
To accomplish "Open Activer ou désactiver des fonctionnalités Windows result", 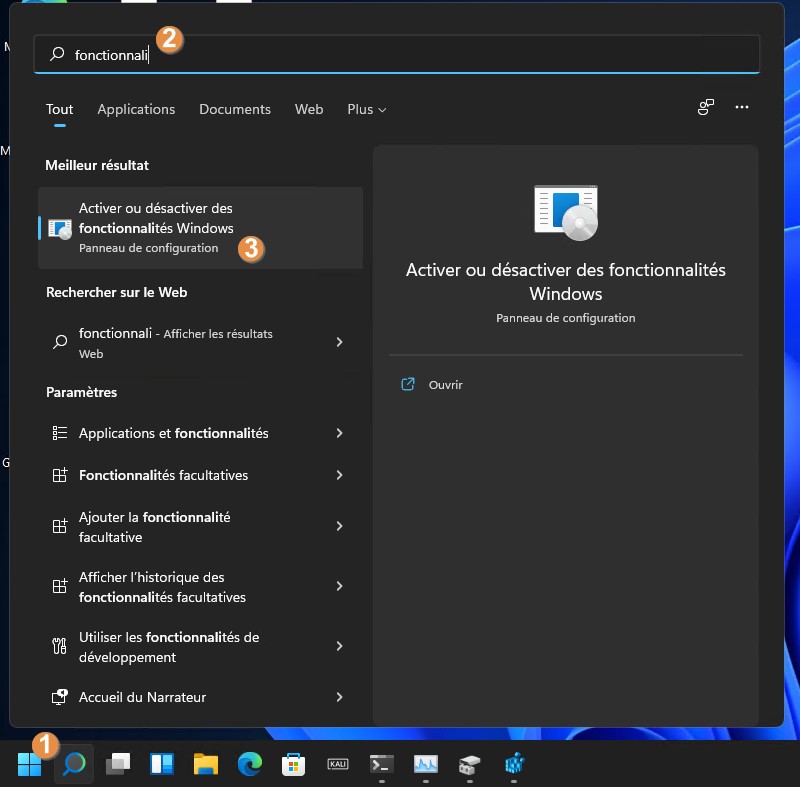I will (x=156, y=228).
